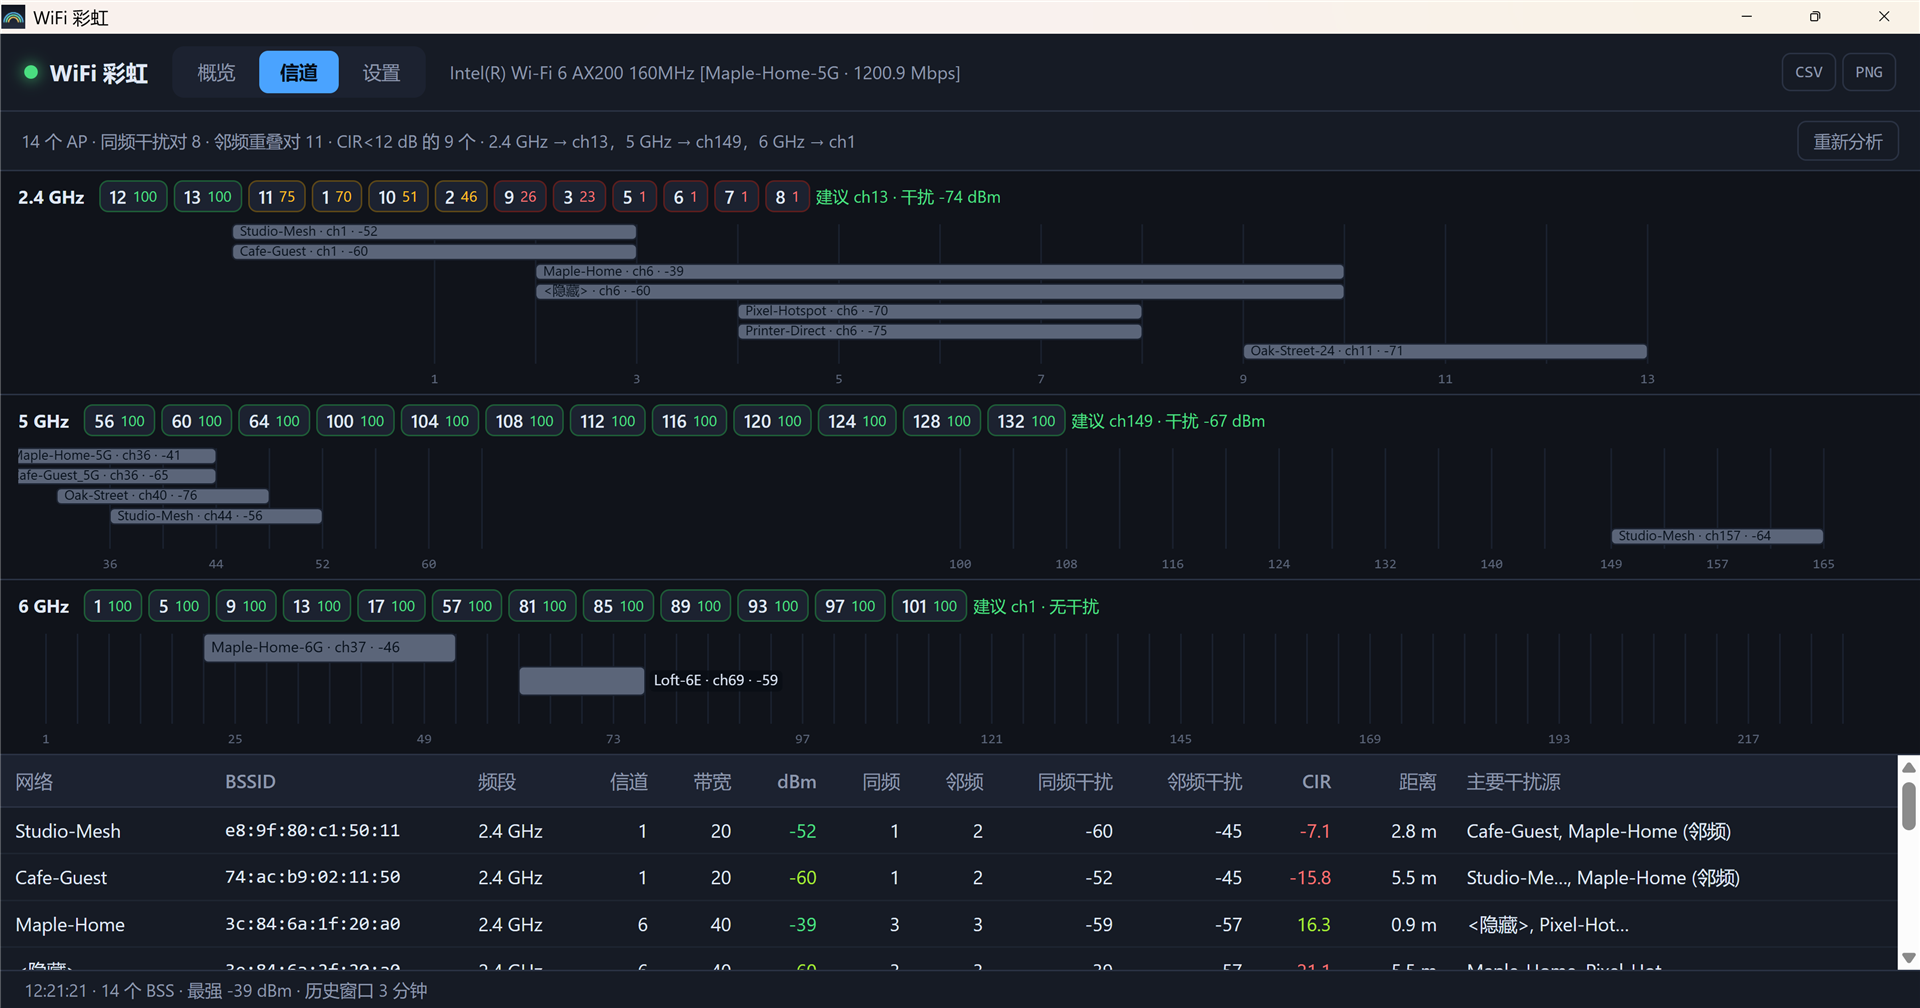Screen dimensions: 1920x1008
Task: Sort by the CIR column header
Action: click(1316, 782)
